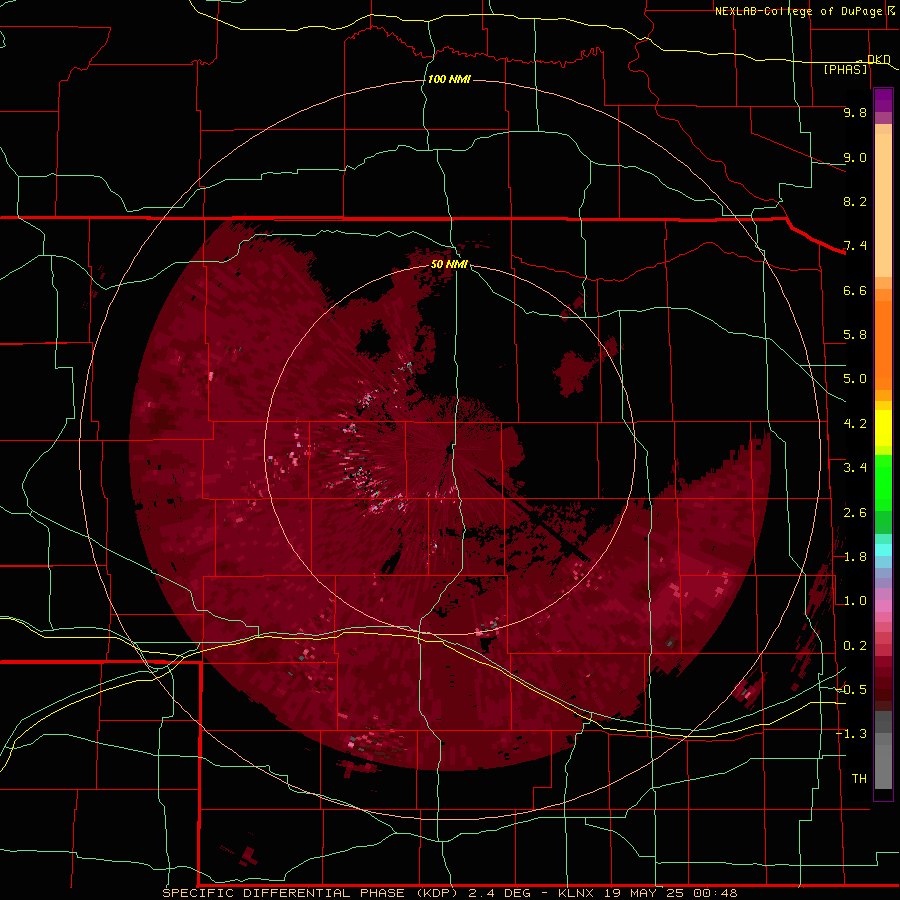Click the 7.4 legend value
Screen dimensions: 900x900
pos(855,246)
